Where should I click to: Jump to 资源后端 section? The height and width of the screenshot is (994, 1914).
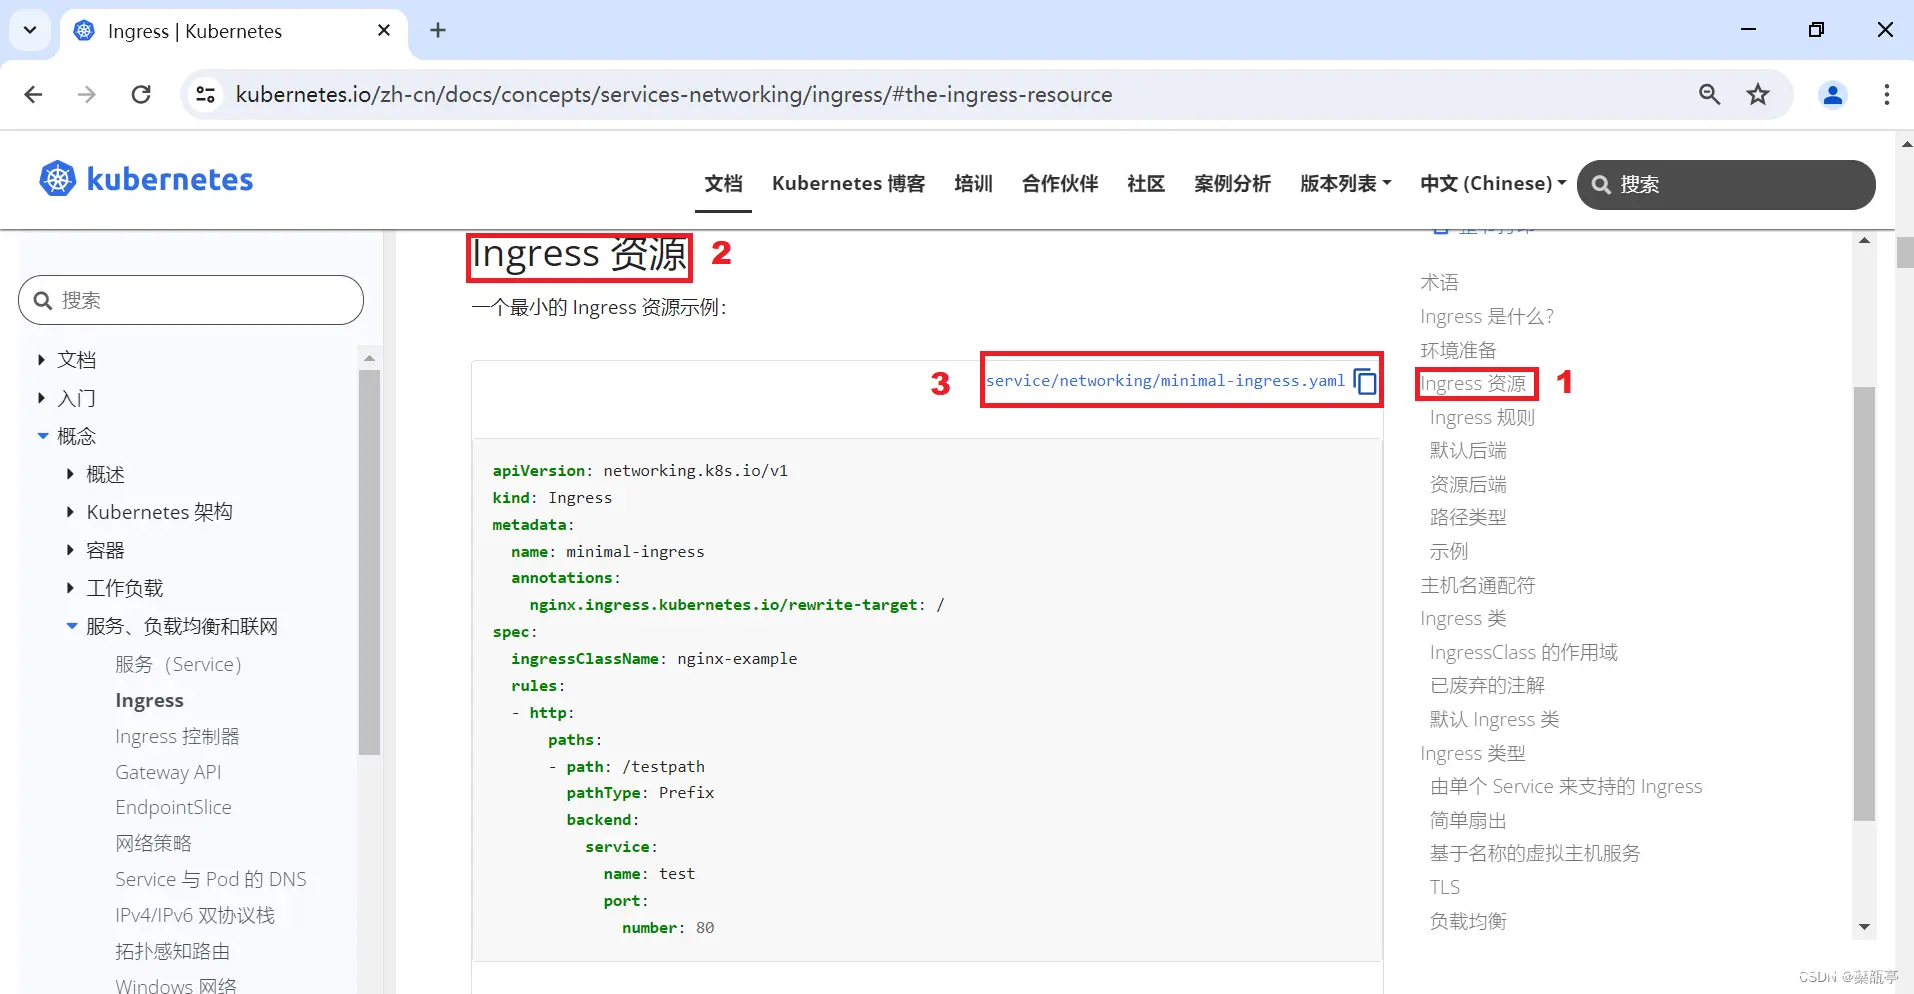(1468, 484)
